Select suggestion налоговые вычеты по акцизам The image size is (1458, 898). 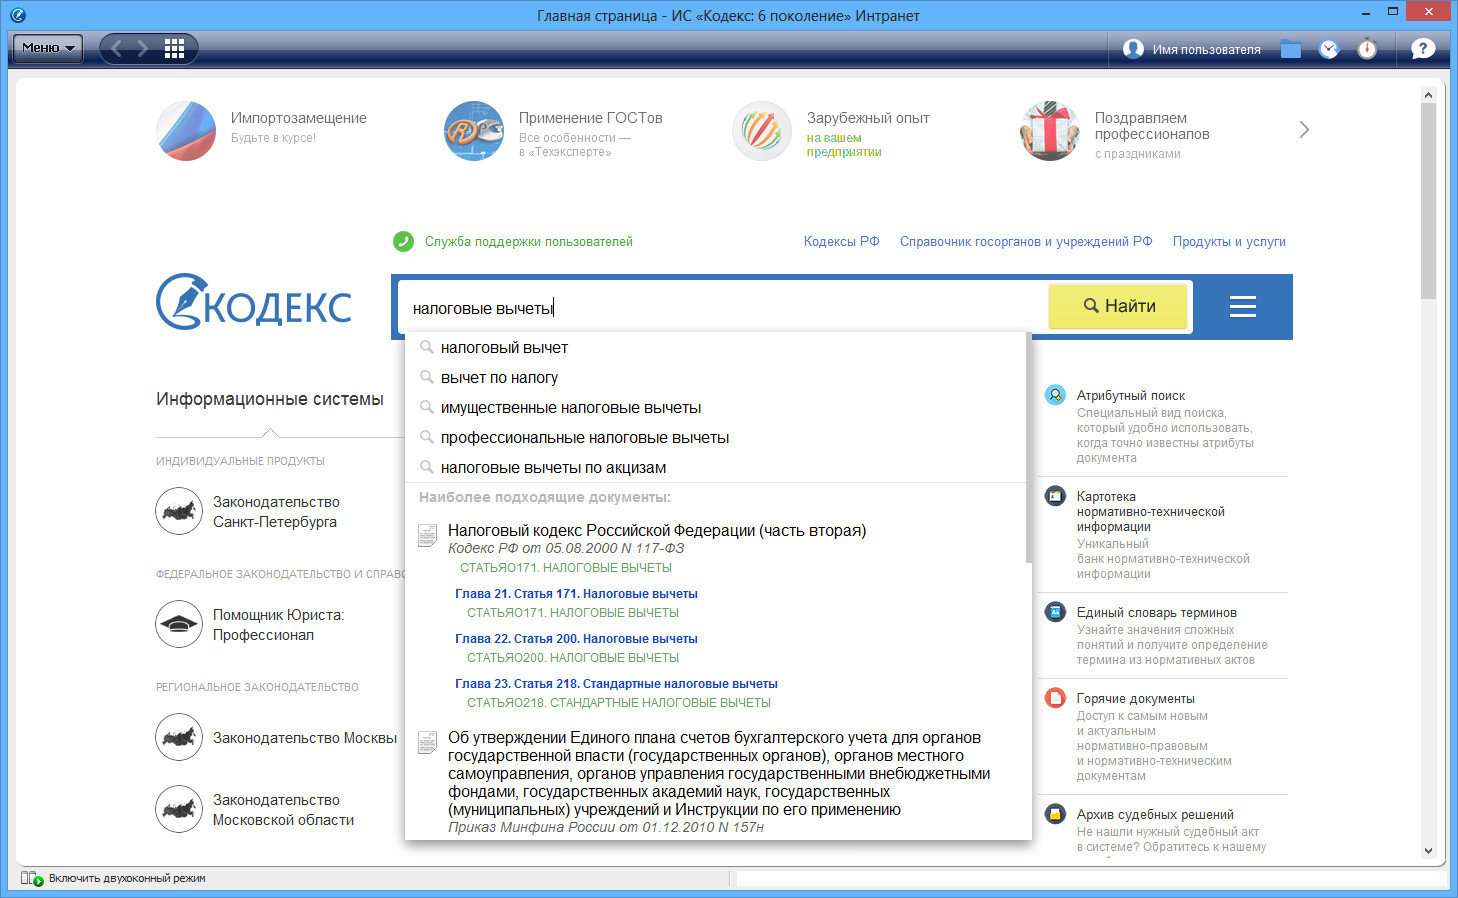[x=716, y=468]
